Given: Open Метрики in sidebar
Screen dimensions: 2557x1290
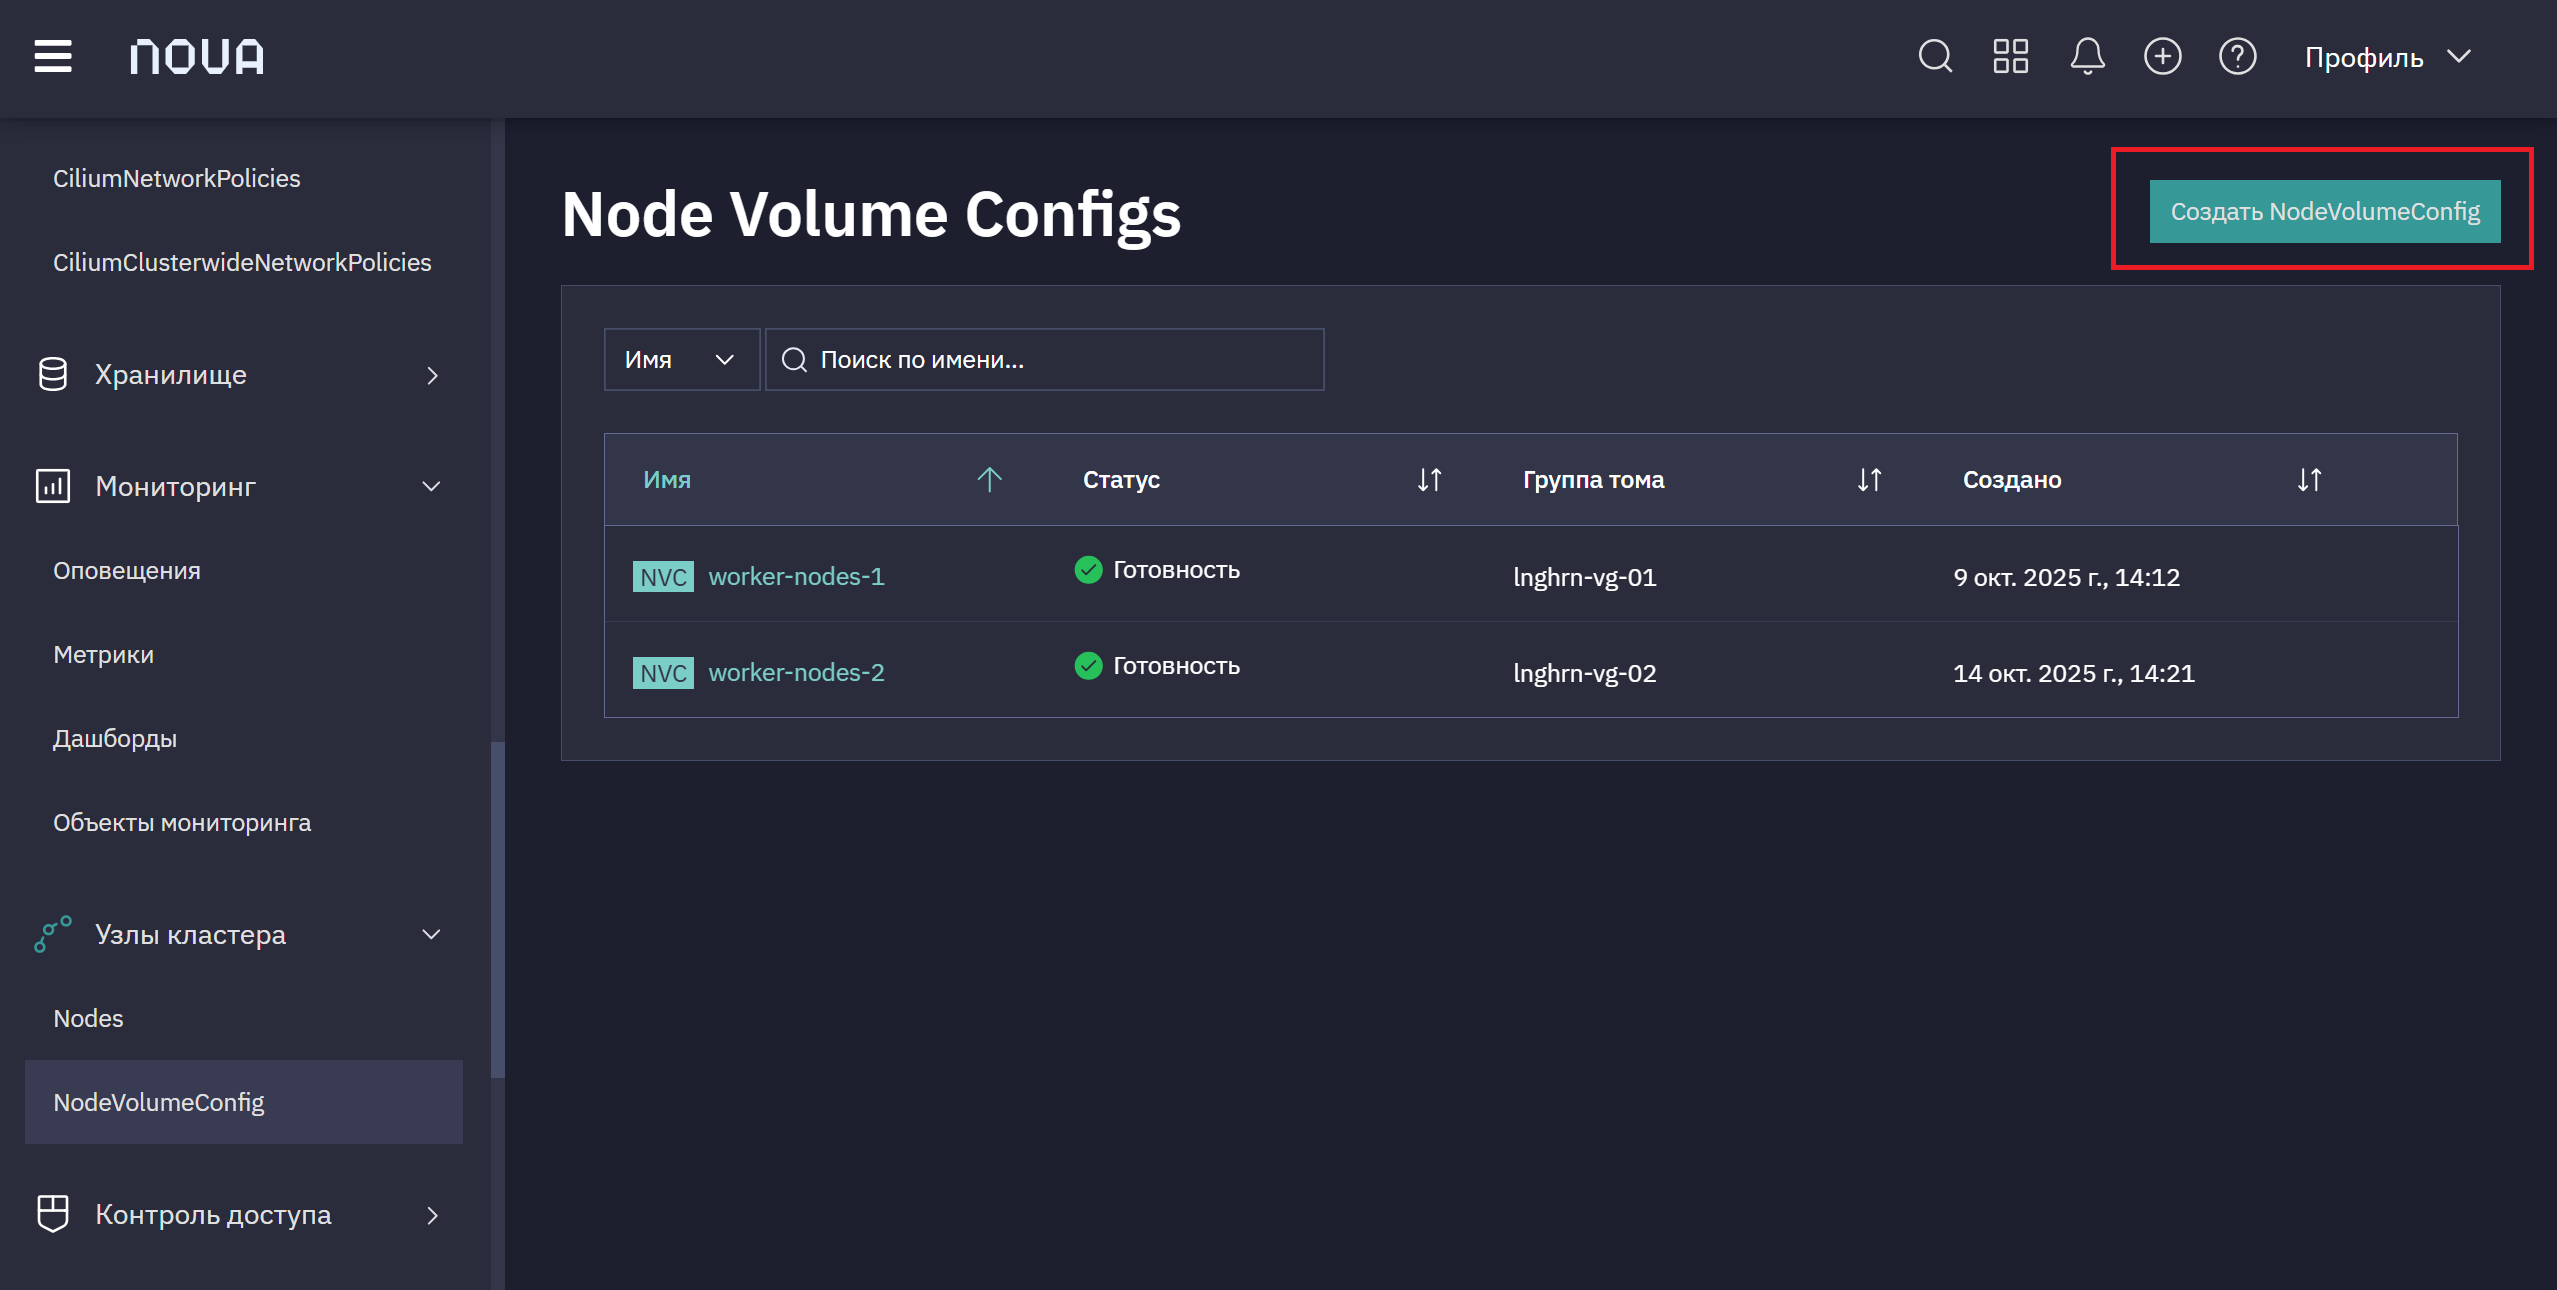Looking at the screenshot, I should tap(104, 654).
